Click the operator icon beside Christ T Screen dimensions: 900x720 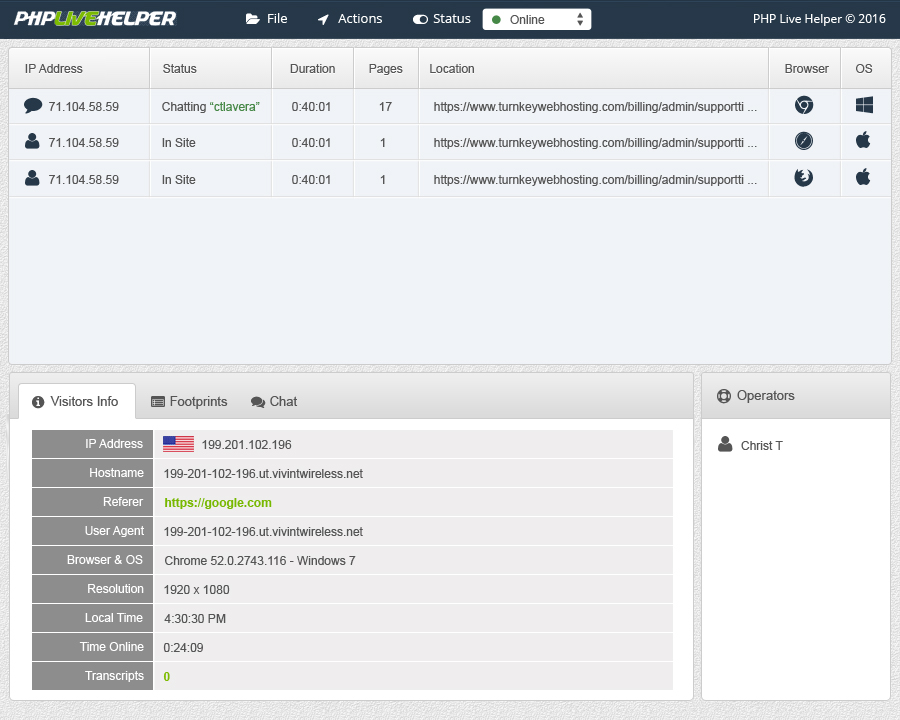tap(725, 445)
